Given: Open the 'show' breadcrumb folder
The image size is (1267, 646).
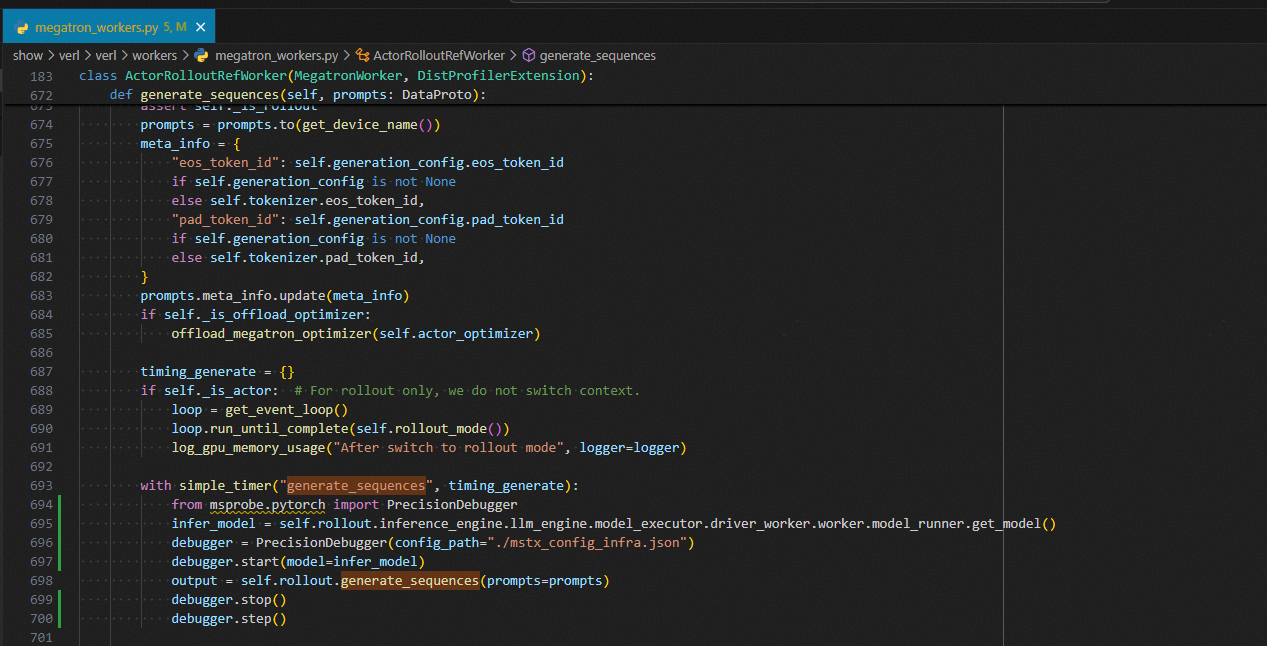Looking at the screenshot, I should click(28, 56).
